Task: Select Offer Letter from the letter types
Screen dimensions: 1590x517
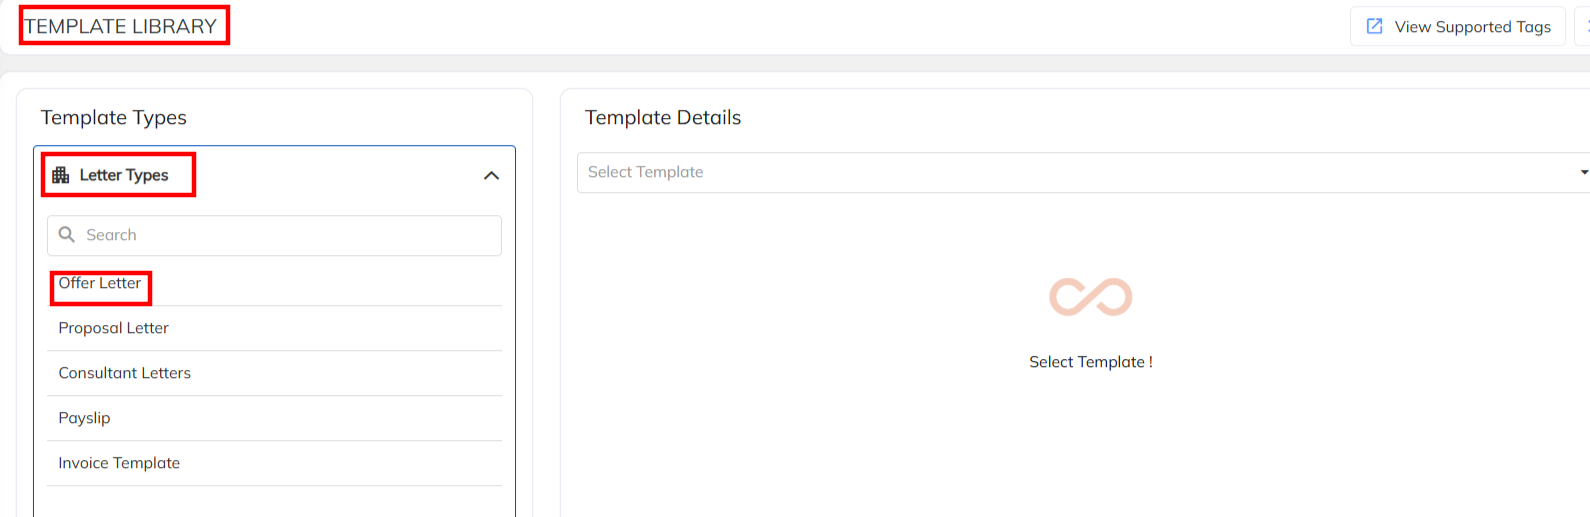Action: pyautogui.click(x=100, y=283)
